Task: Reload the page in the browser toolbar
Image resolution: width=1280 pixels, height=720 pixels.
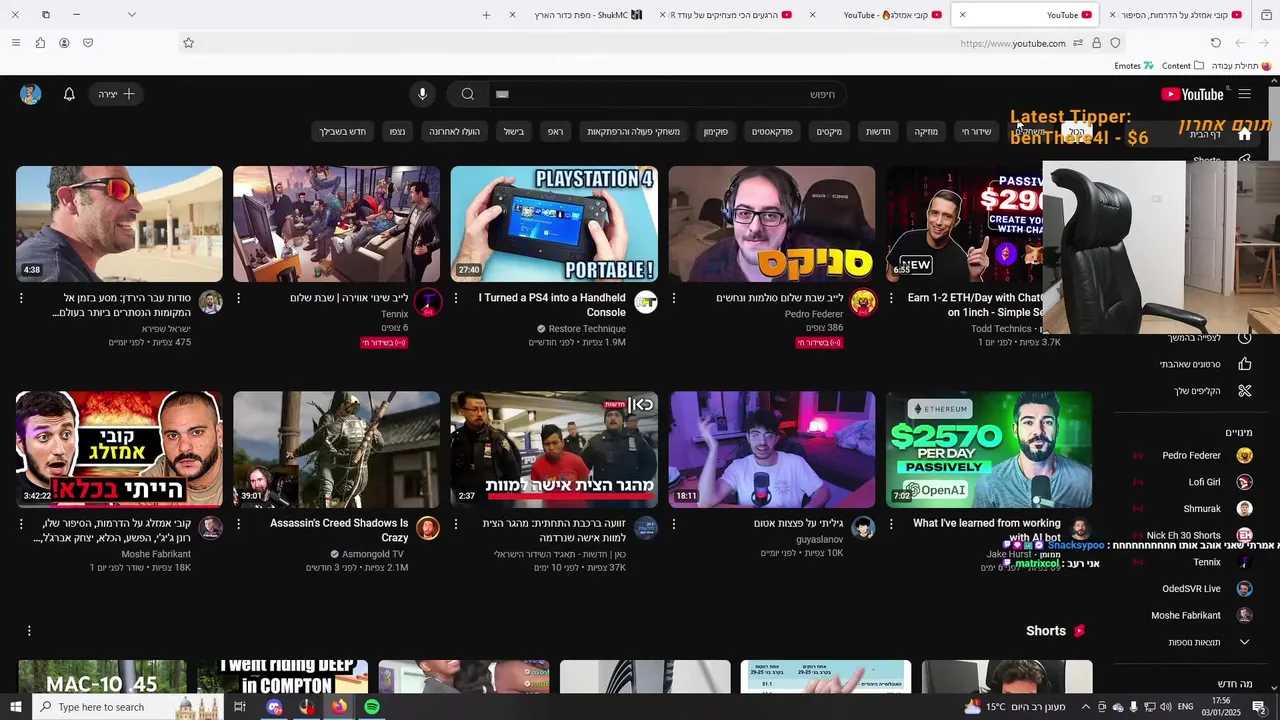Action: (x=1215, y=43)
